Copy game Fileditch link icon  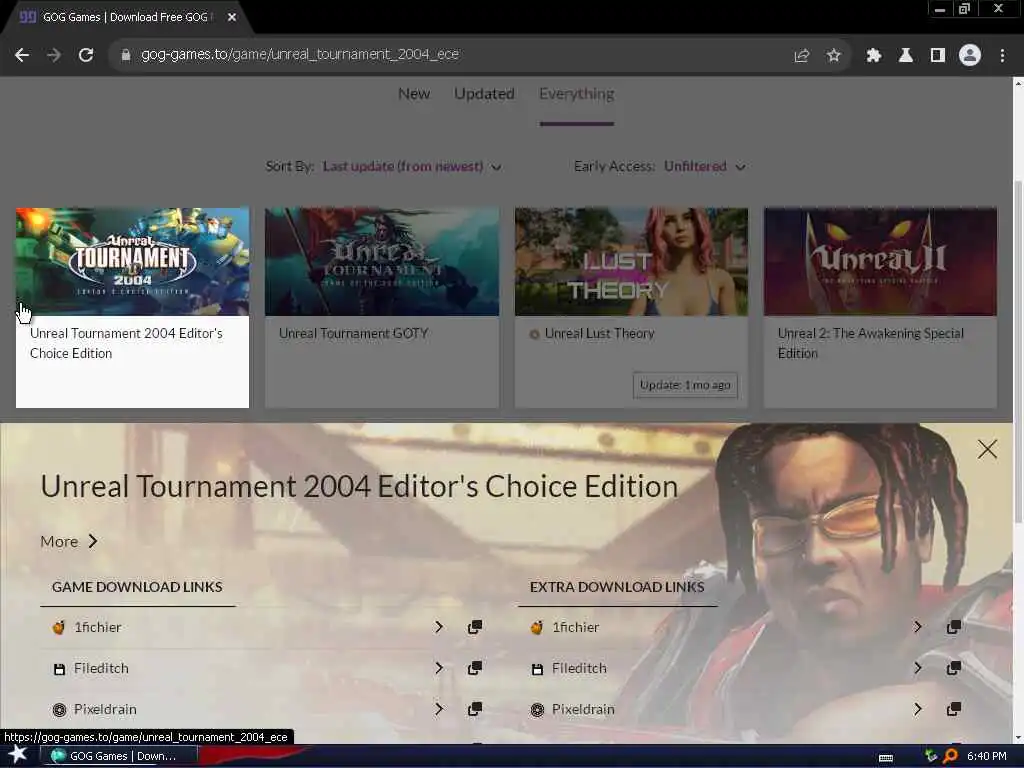475,668
